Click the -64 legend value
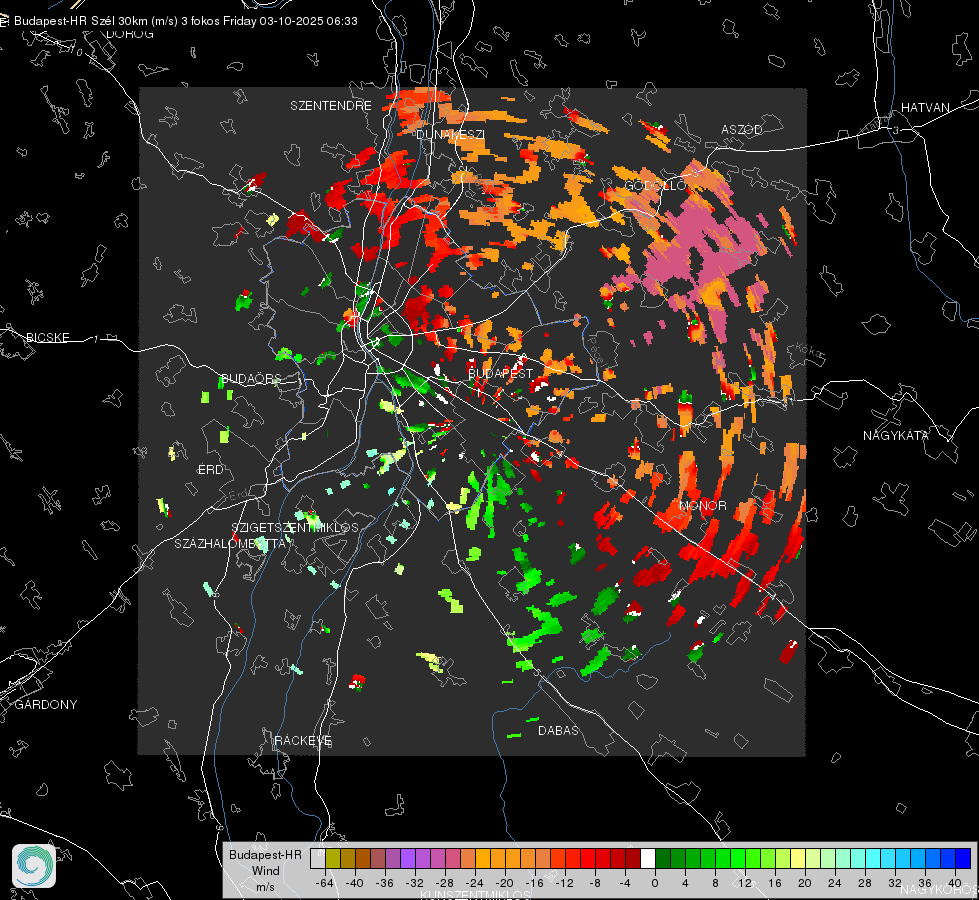979x900 pixels. (x=325, y=883)
